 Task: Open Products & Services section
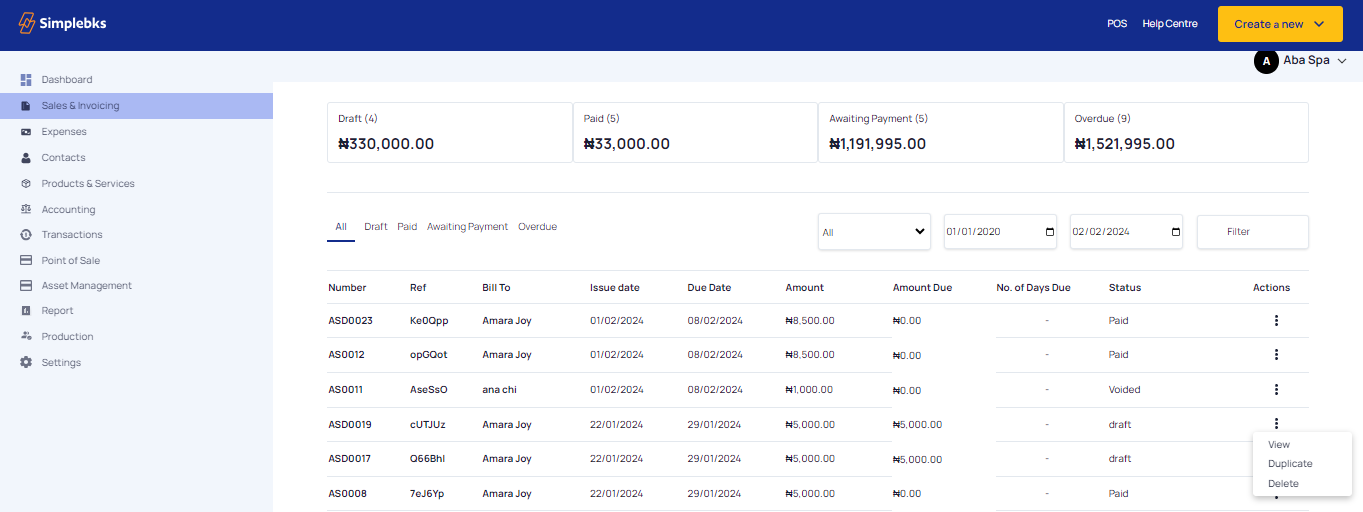pos(88,184)
